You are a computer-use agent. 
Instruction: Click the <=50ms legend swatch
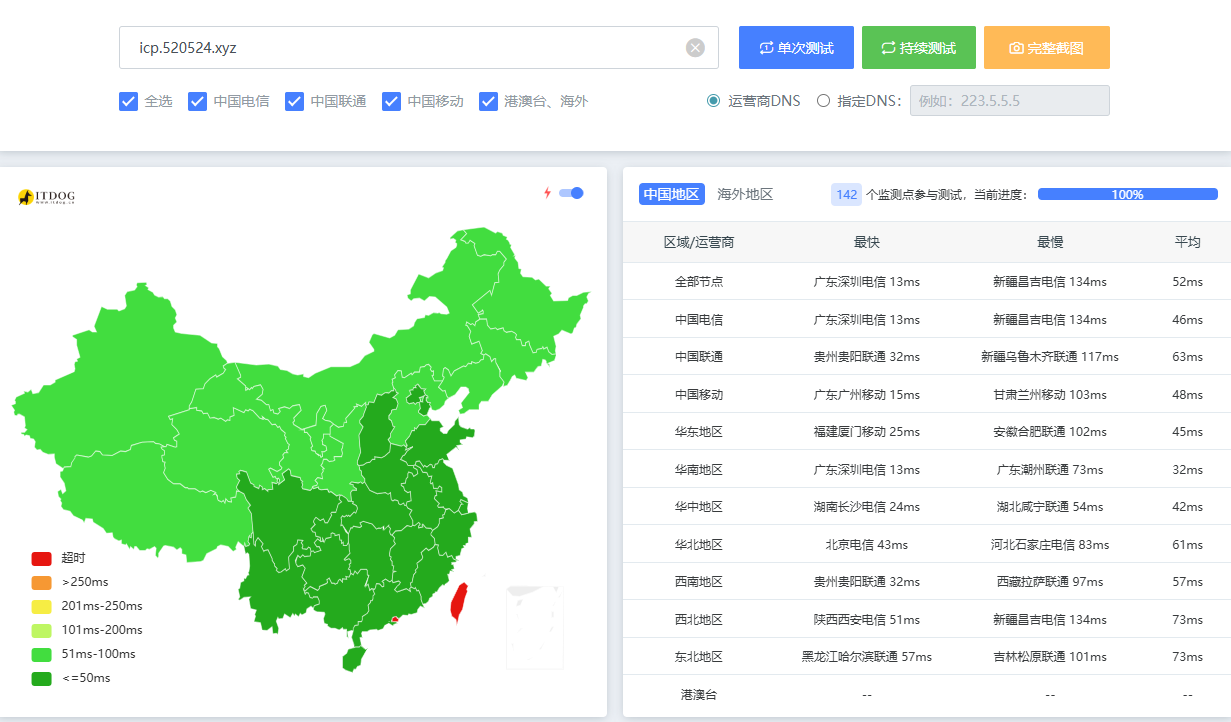coord(41,678)
